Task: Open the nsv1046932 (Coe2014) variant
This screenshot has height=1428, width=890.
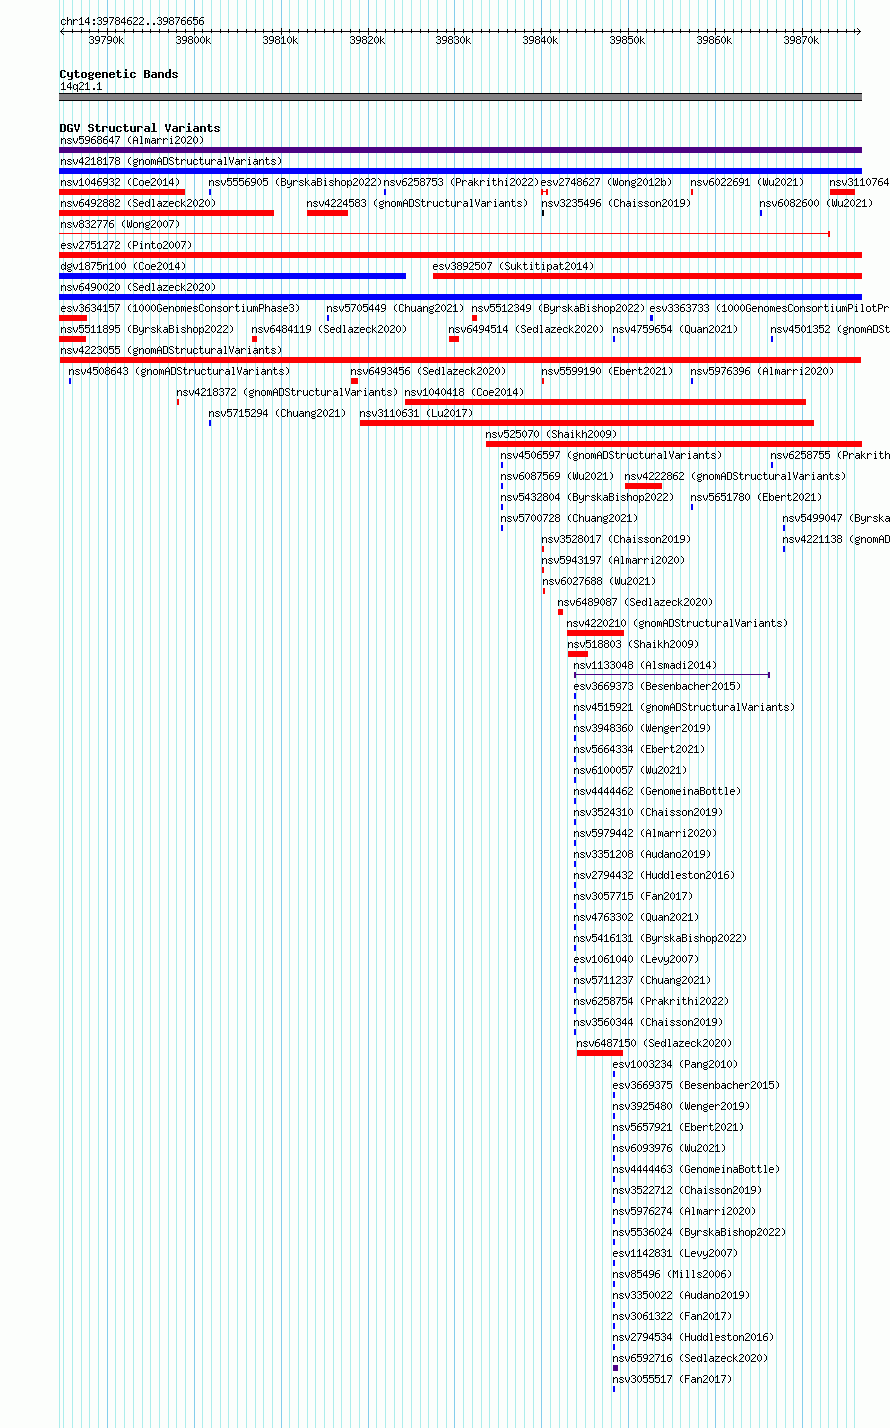Action: click(122, 192)
